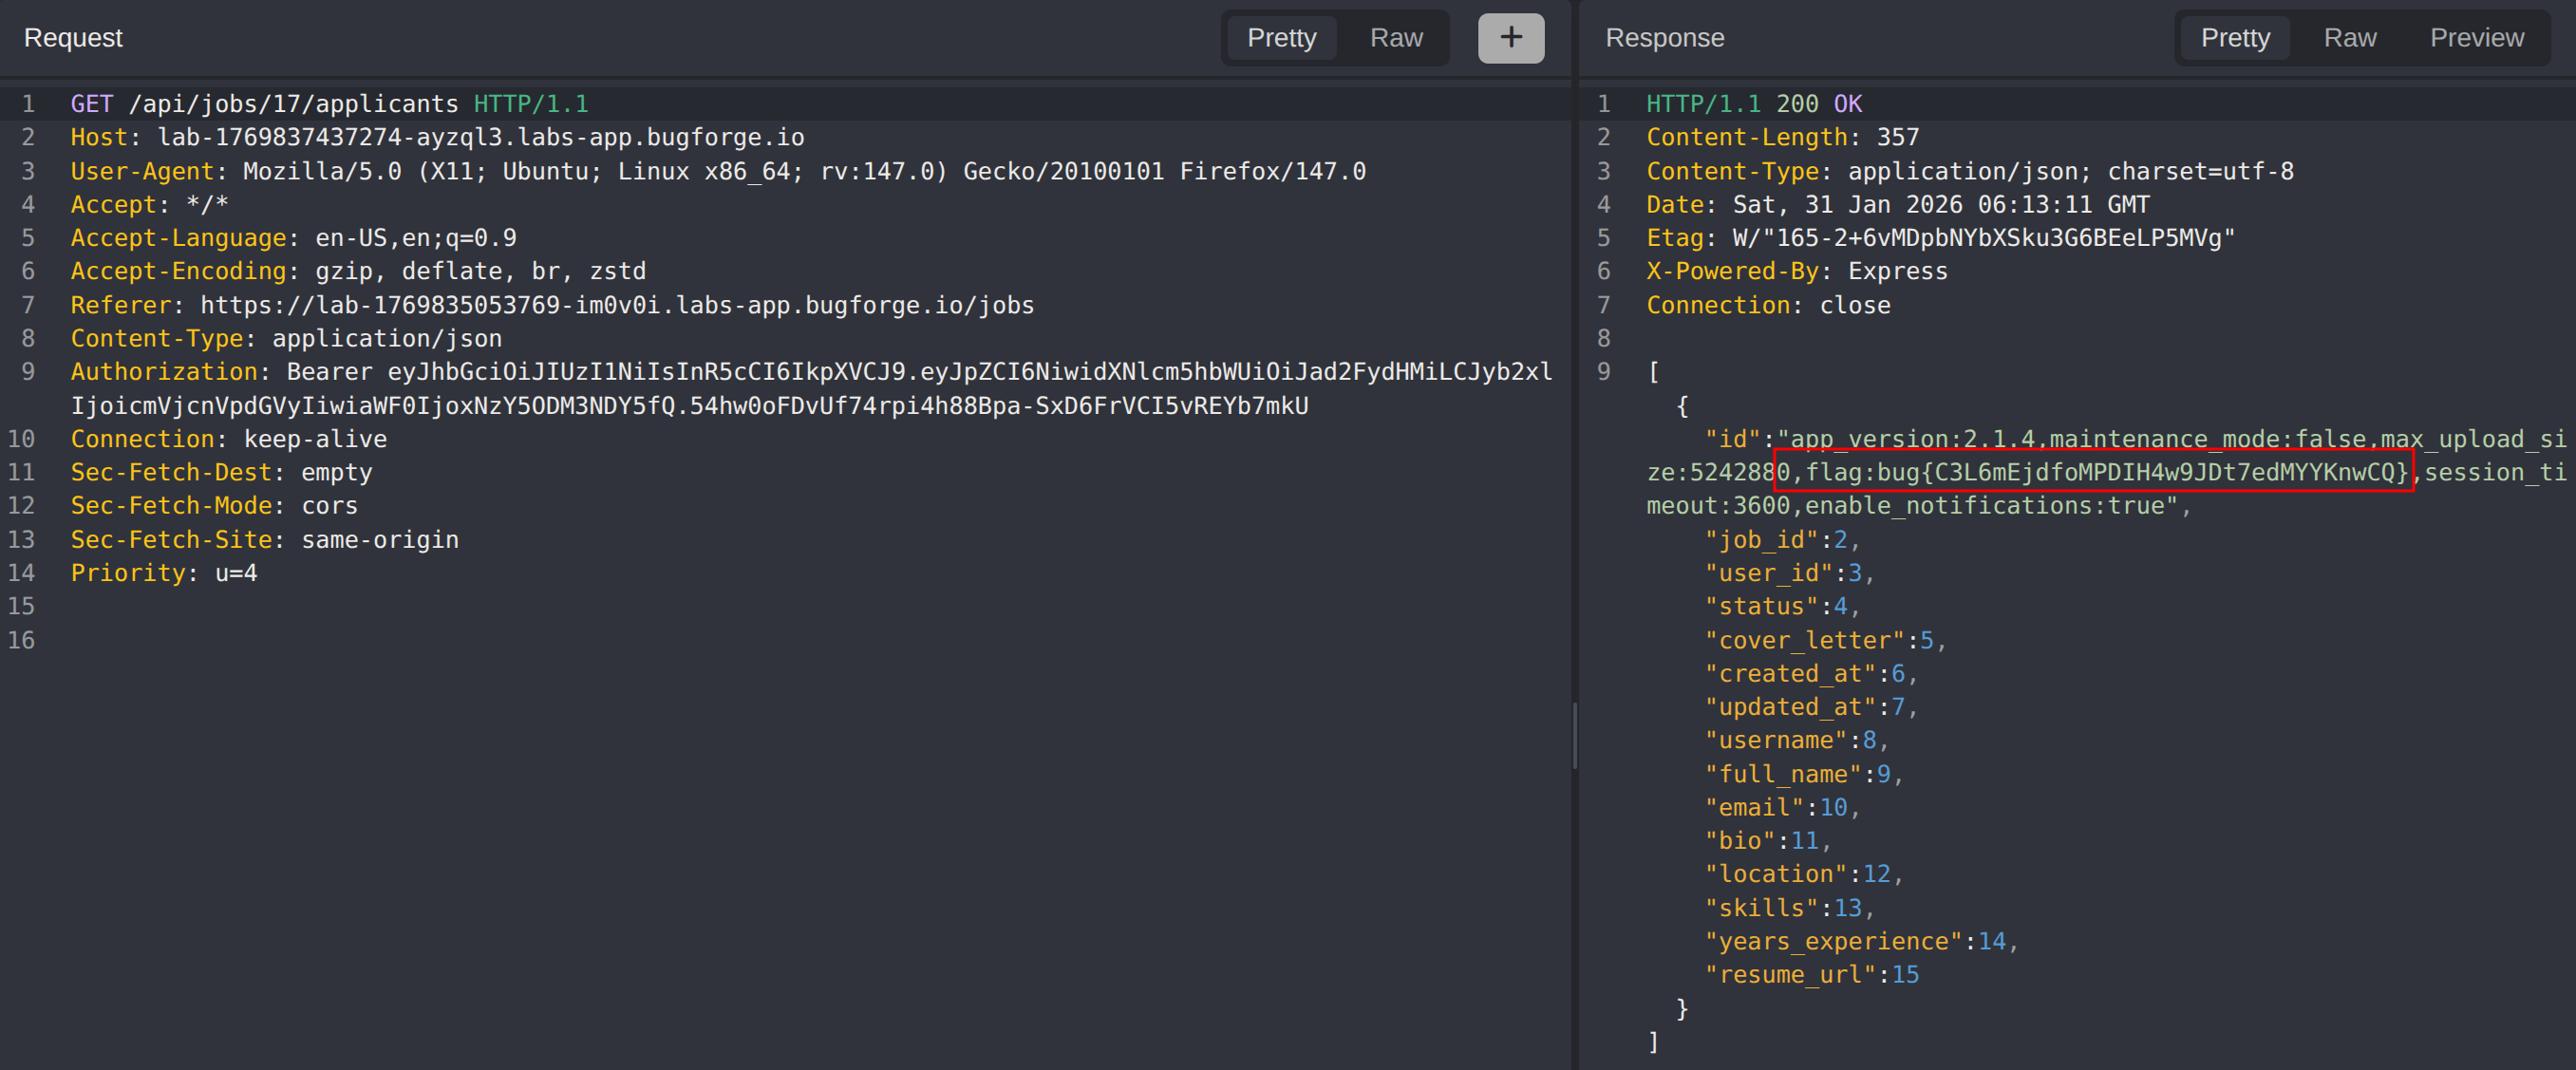Image resolution: width=2576 pixels, height=1070 pixels.
Task: Click the resume_url key in JSON response
Action: pyautogui.click(x=1789, y=975)
